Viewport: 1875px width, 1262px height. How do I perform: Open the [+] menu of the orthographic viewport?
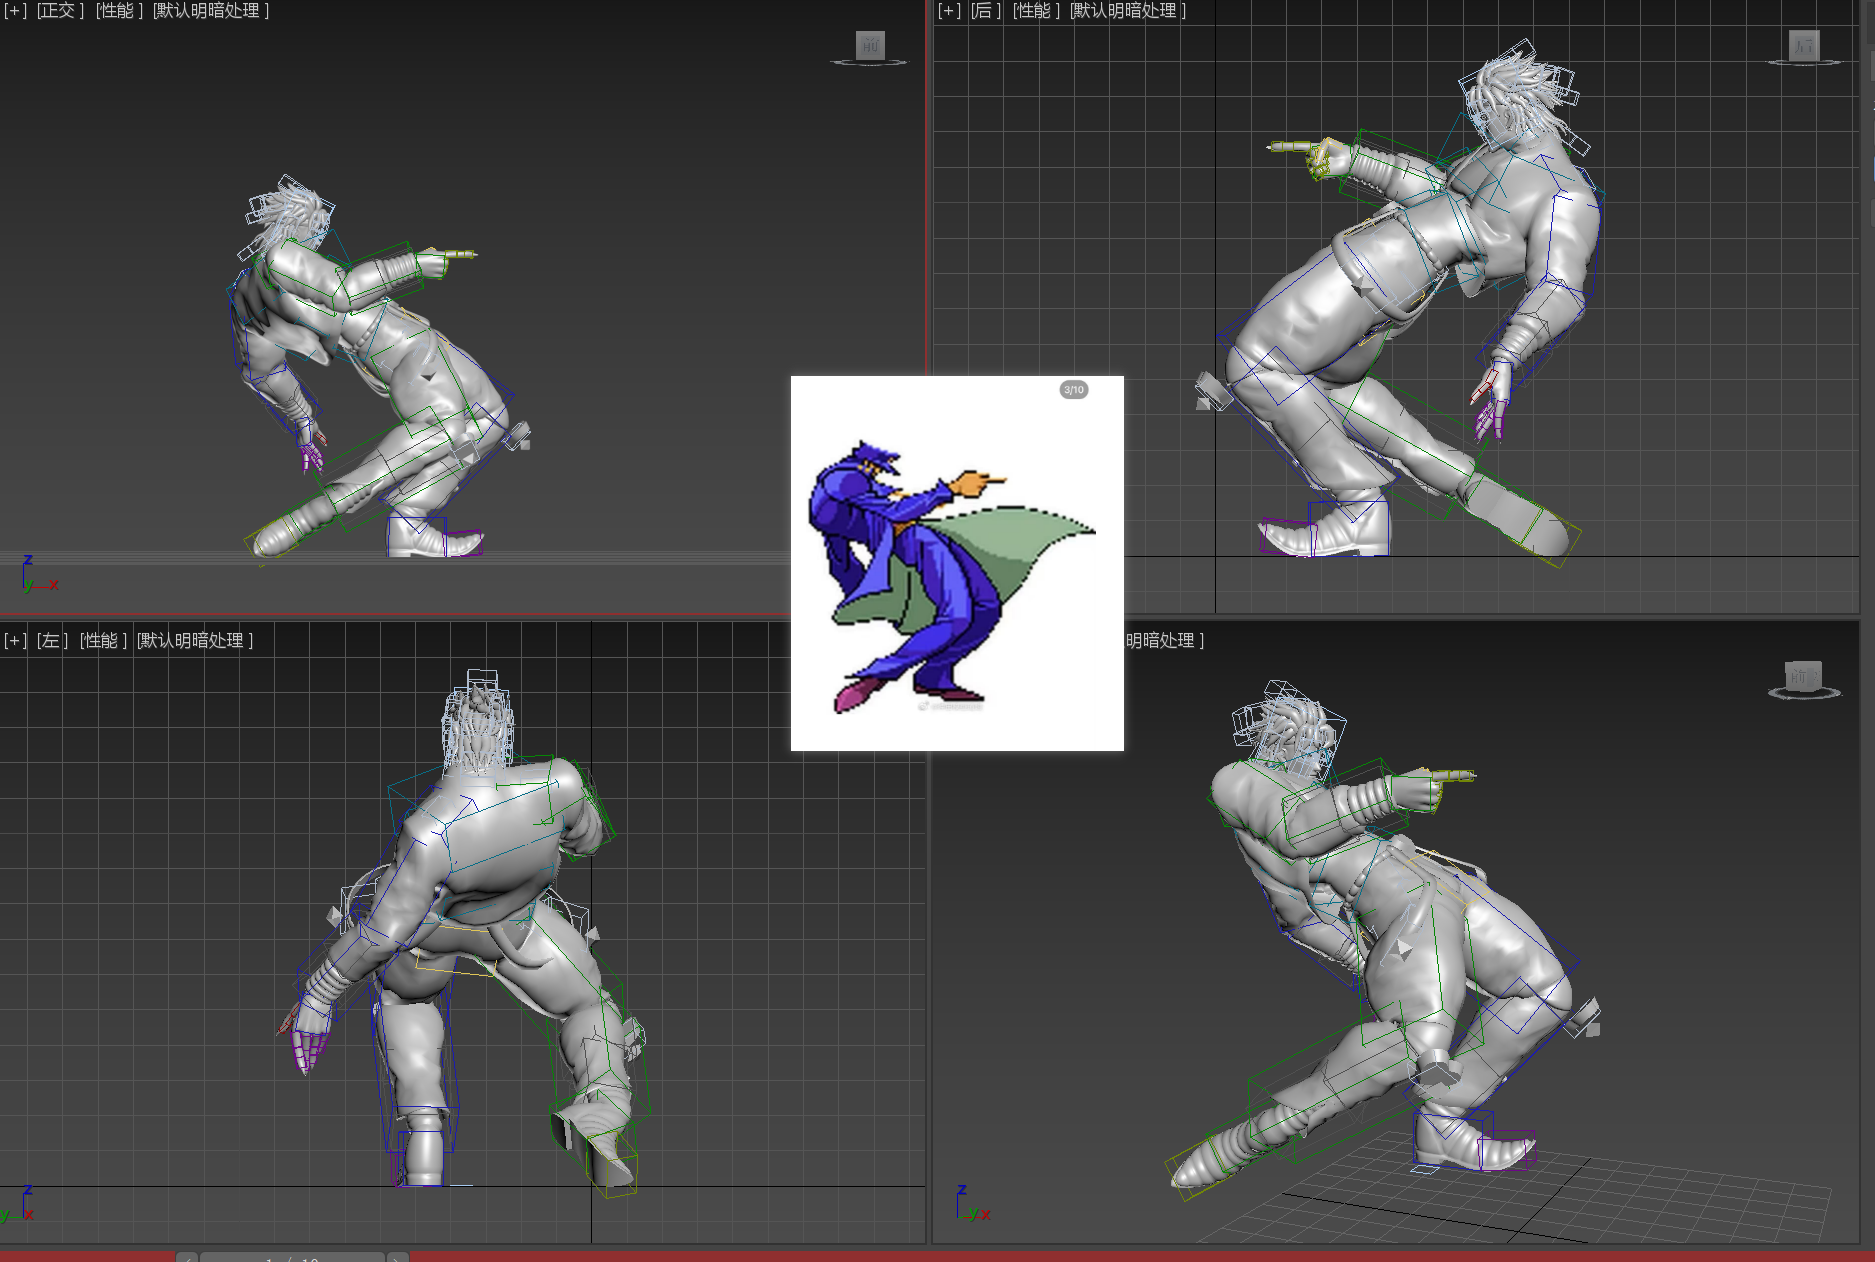click(x=15, y=11)
